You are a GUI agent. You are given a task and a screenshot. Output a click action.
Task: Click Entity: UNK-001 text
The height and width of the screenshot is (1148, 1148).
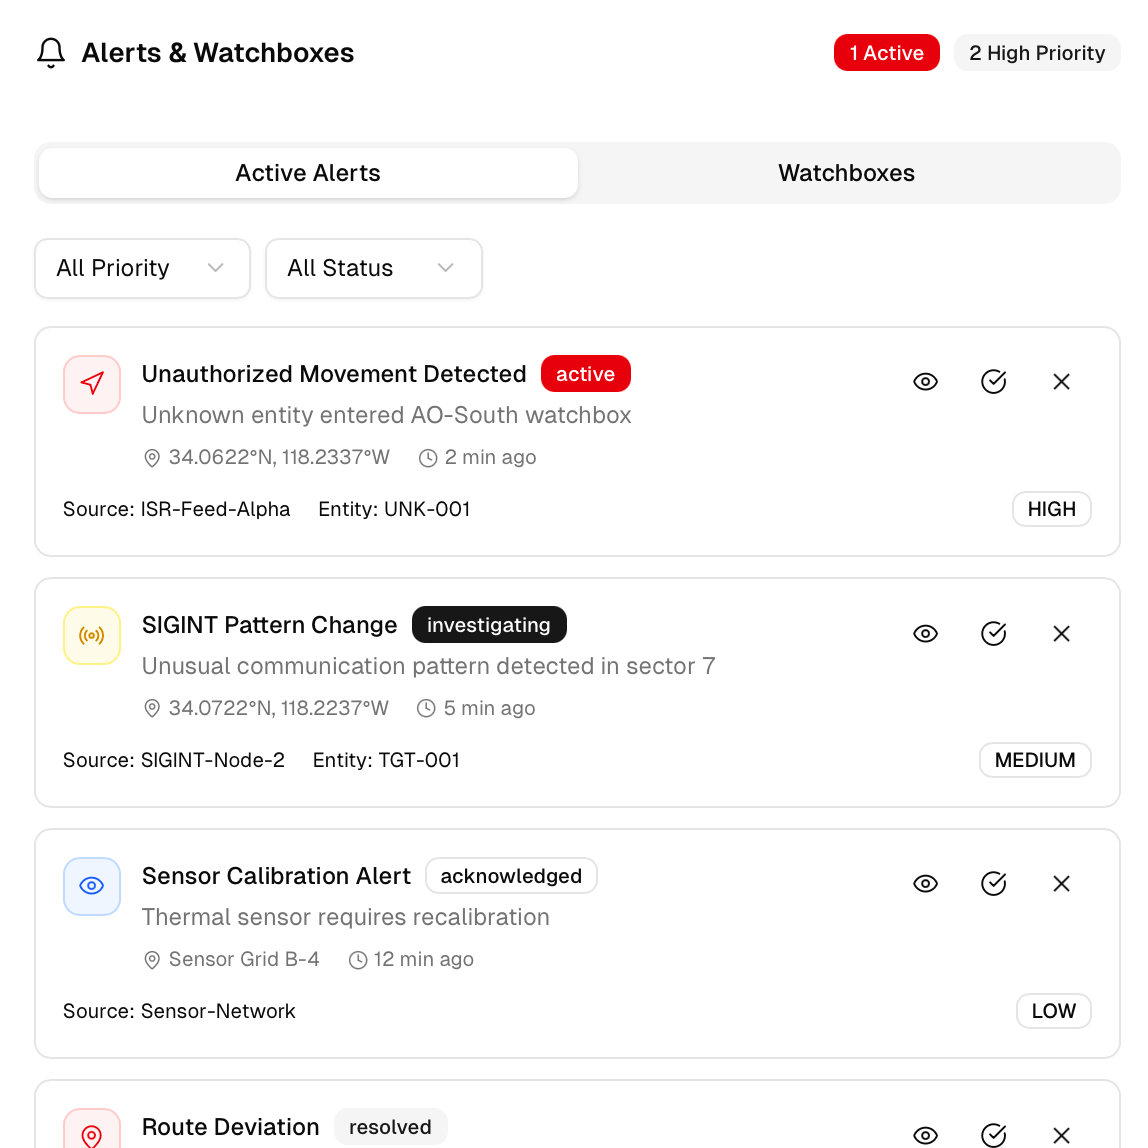[x=394, y=509]
